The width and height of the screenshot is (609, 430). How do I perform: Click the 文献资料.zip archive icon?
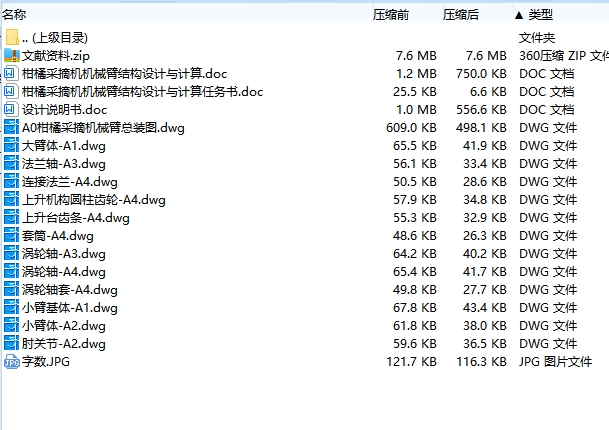pos(12,56)
